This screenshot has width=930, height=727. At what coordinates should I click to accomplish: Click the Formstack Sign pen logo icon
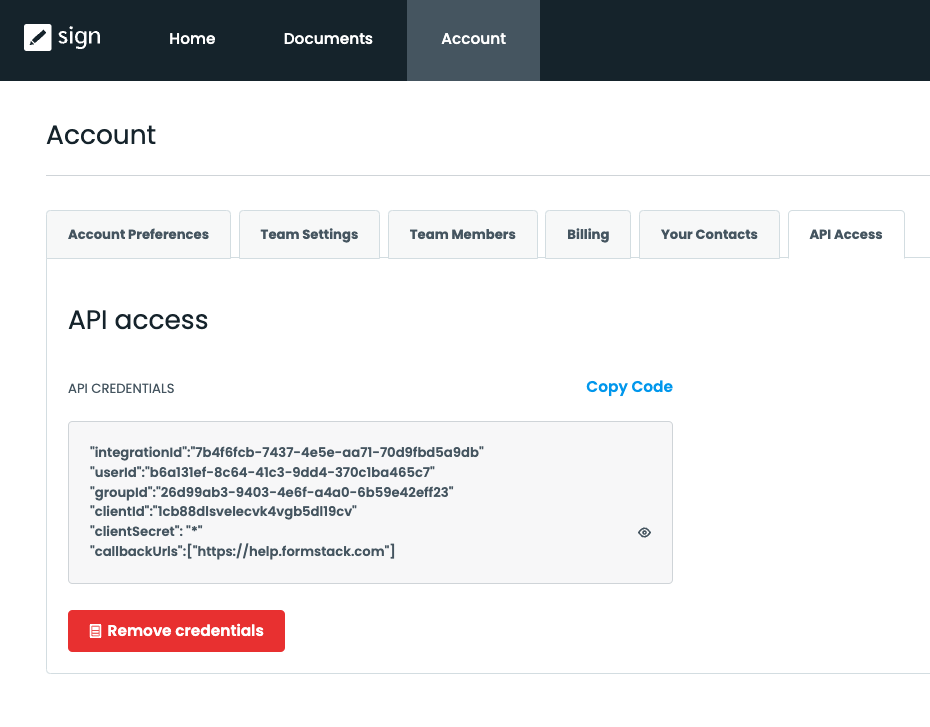[38, 38]
